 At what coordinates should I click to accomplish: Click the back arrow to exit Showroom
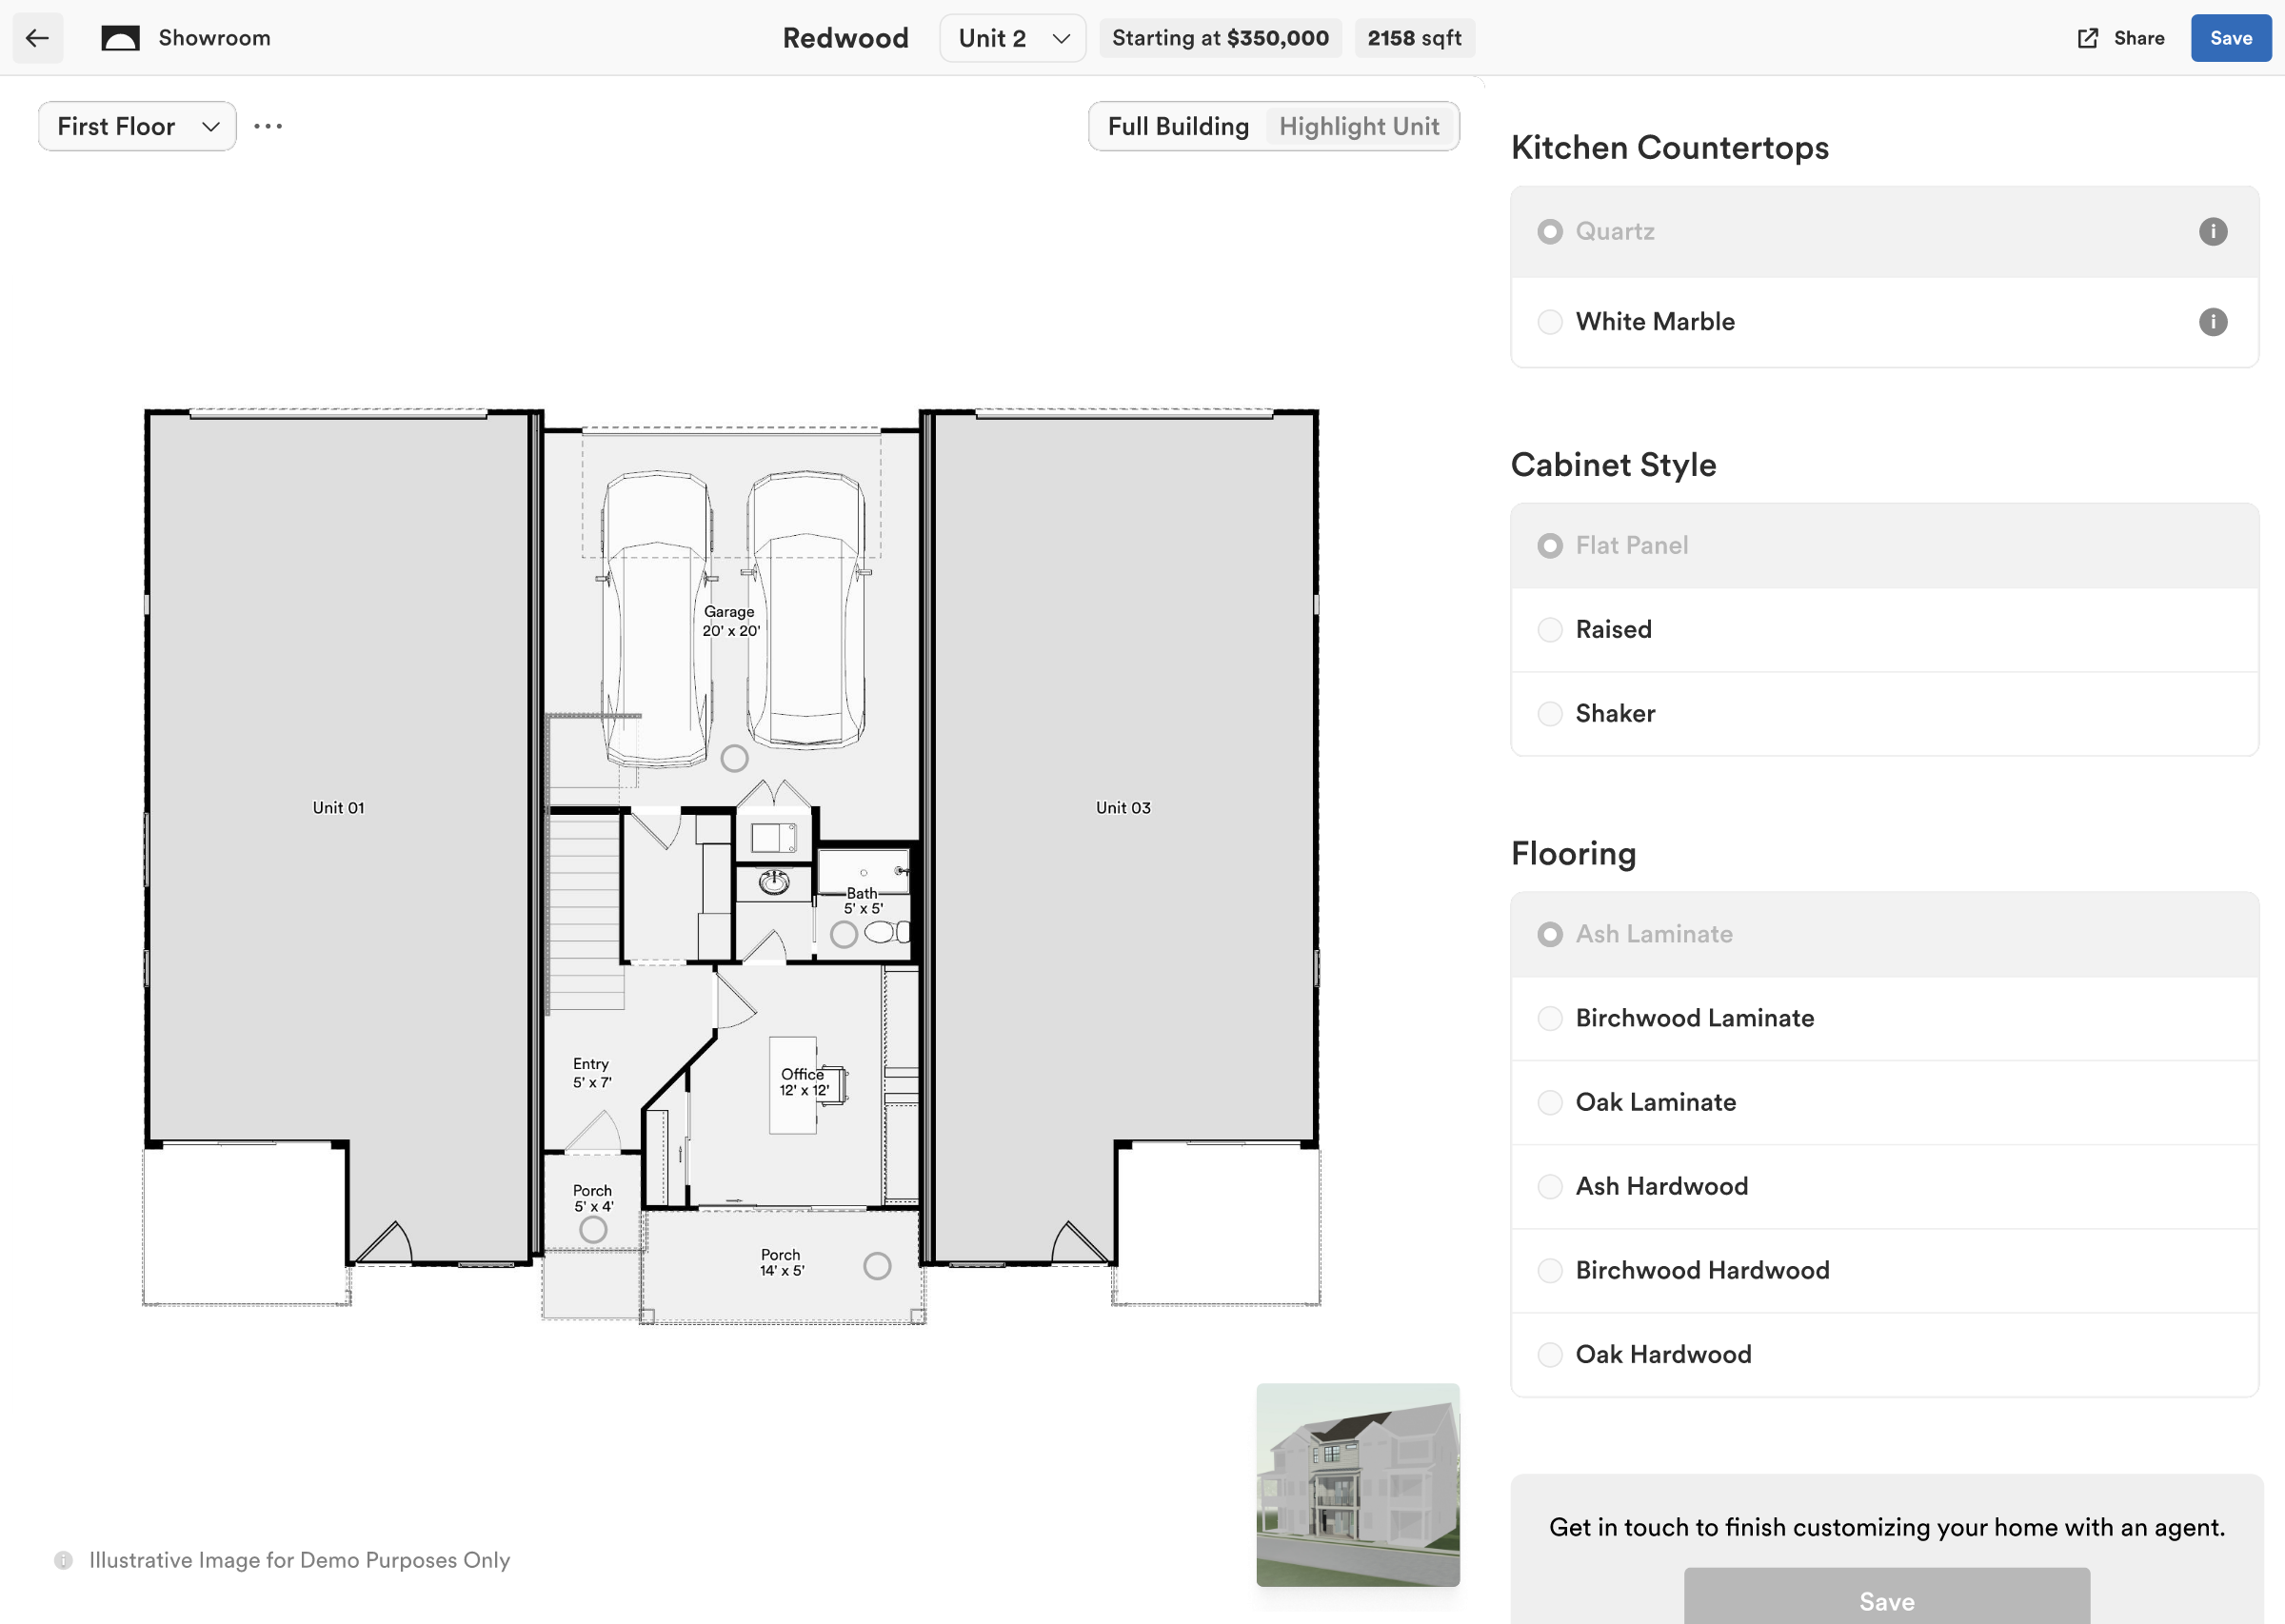[37, 38]
